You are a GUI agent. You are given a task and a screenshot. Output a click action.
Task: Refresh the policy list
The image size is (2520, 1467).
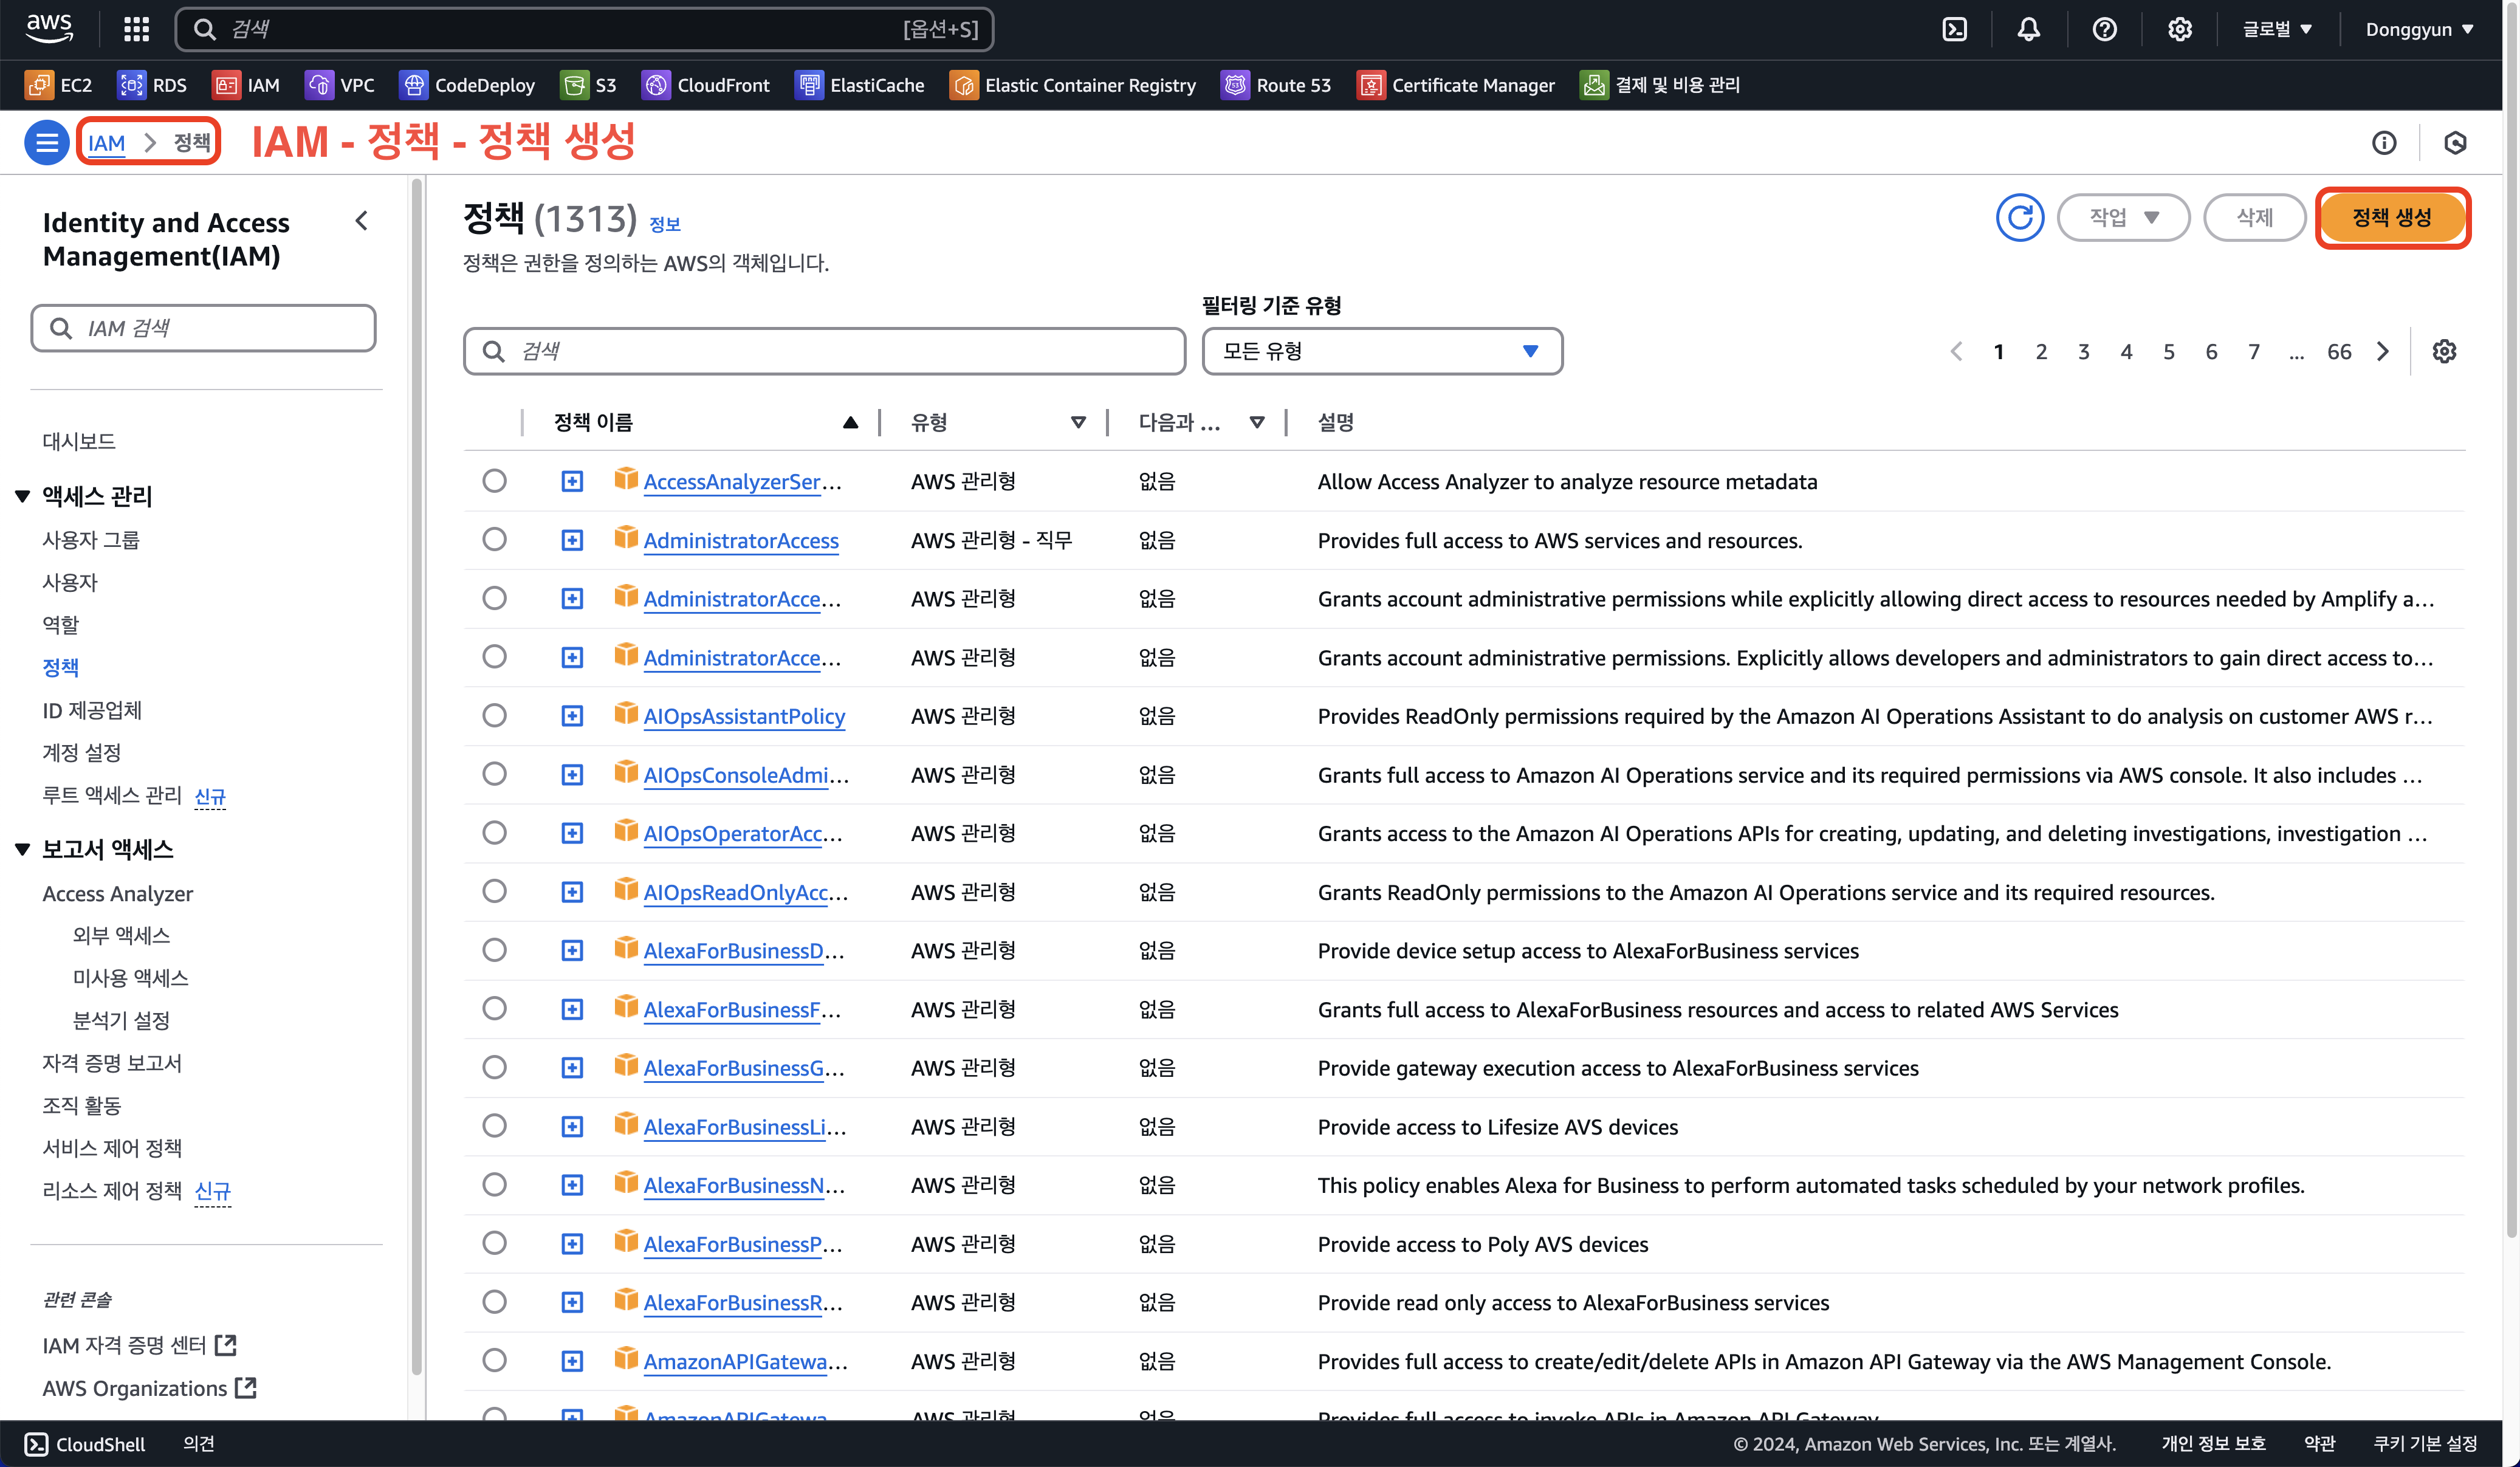[2019, 217]
